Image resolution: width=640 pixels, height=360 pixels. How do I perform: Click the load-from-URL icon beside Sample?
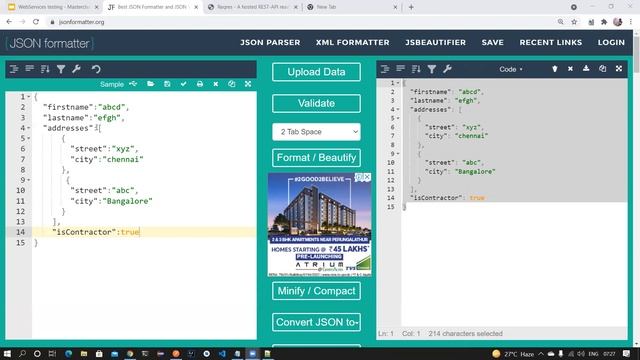coord(133,84)
